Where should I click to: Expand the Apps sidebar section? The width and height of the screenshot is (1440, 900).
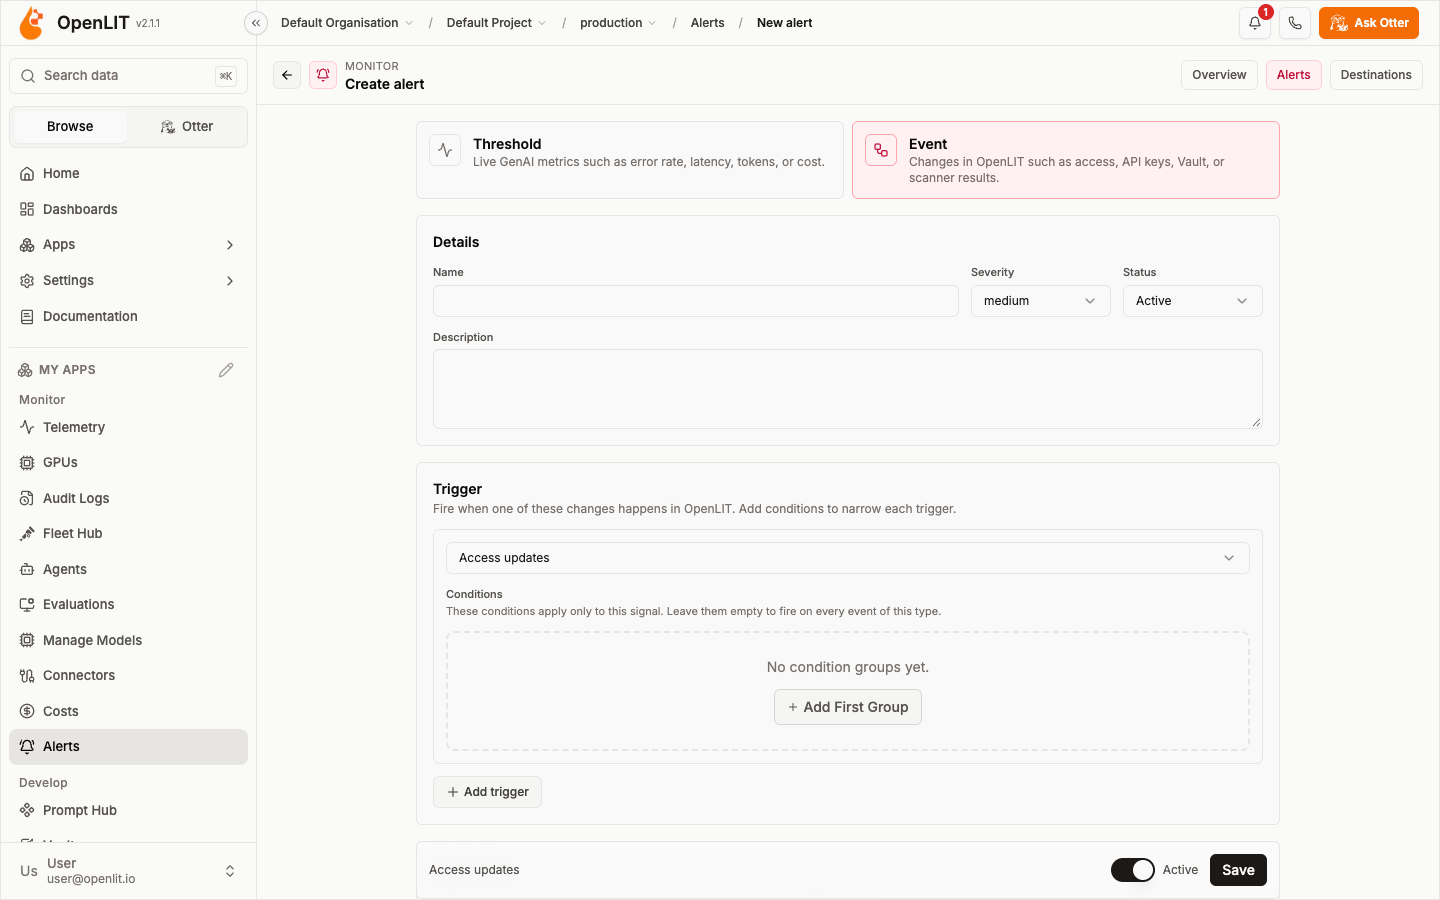[128, 245]
